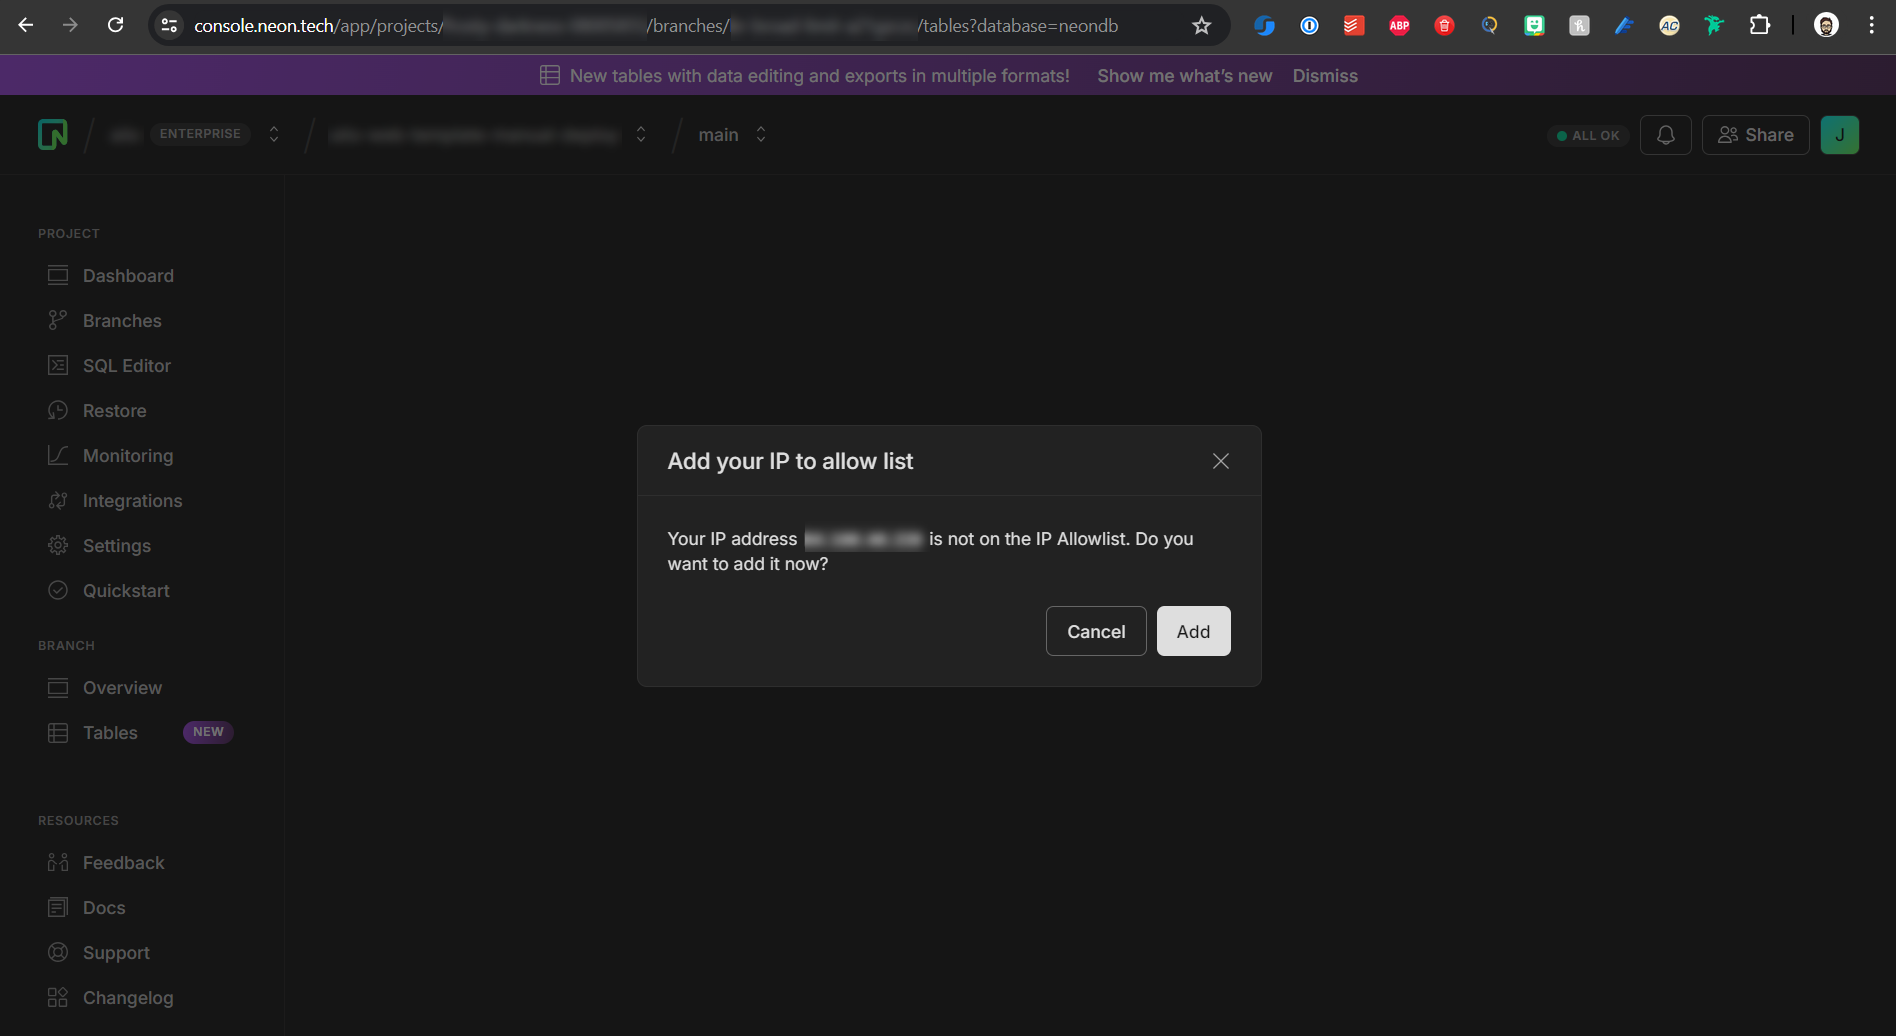
Task: Click Show me what's new link
Action: (x=1185, y=75)
